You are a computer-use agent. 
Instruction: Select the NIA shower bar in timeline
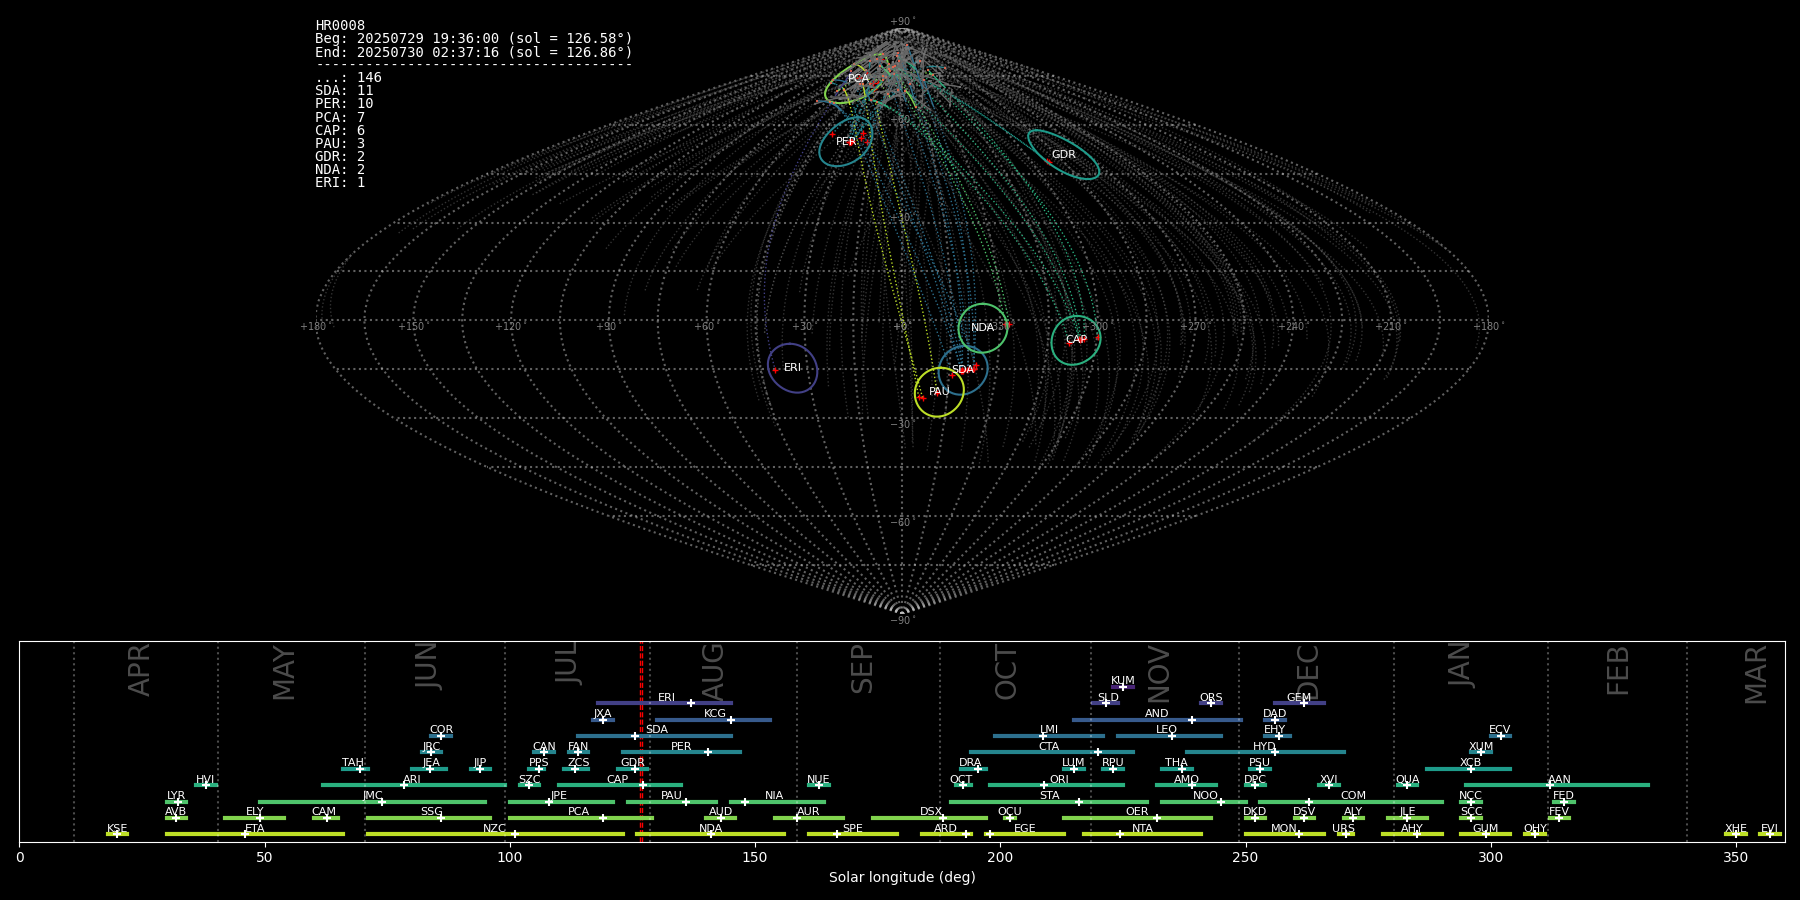pos(777,802)
